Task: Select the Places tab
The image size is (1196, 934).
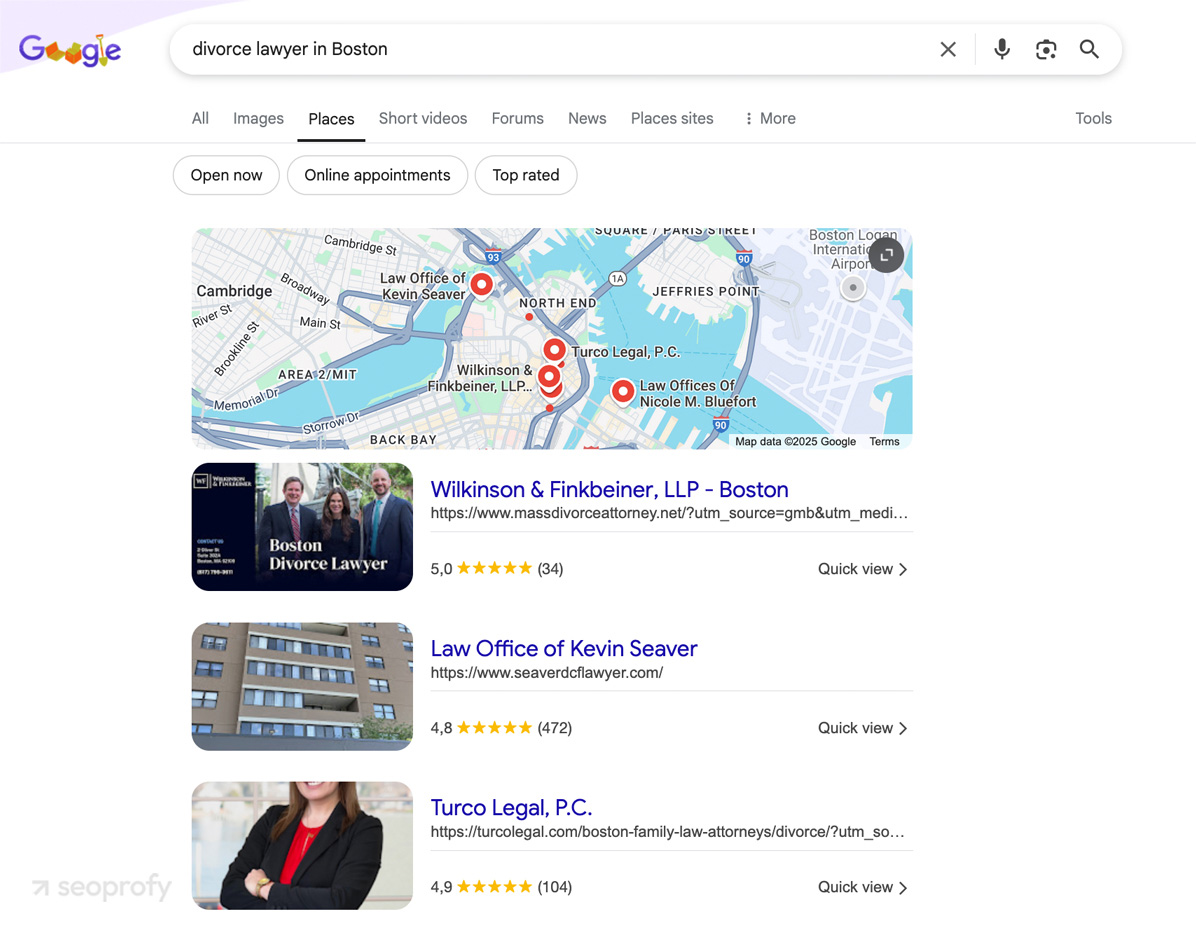Action: pyautogui.click(x=331, y=119)
